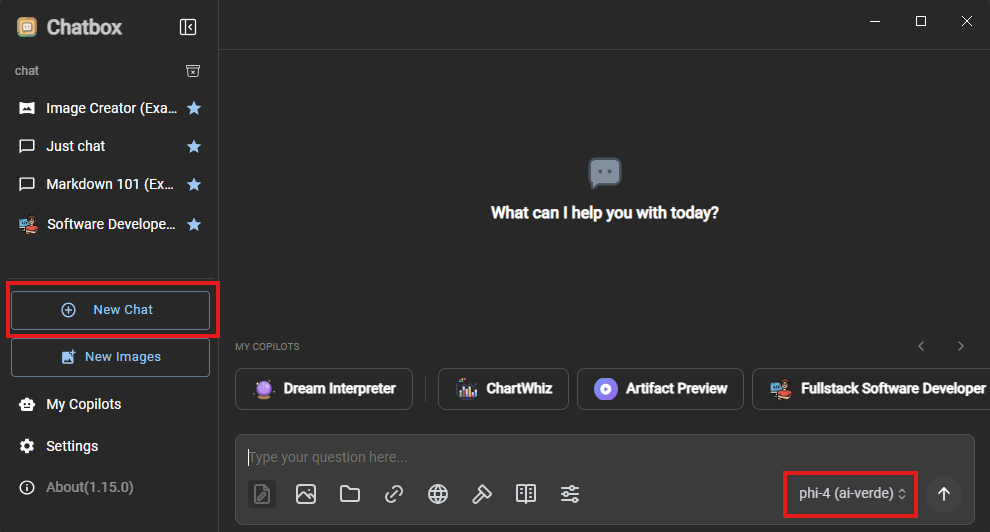Viewport: 990px width, 532px height.
Task: Unstar the Markdown 101 conversation
Action: [194, 184]
